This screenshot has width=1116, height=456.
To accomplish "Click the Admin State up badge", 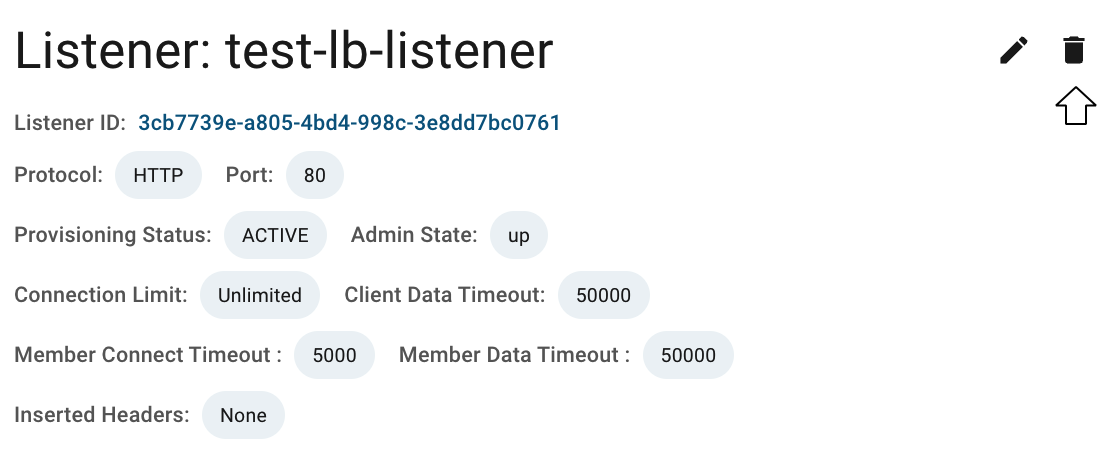I will 519,235.
